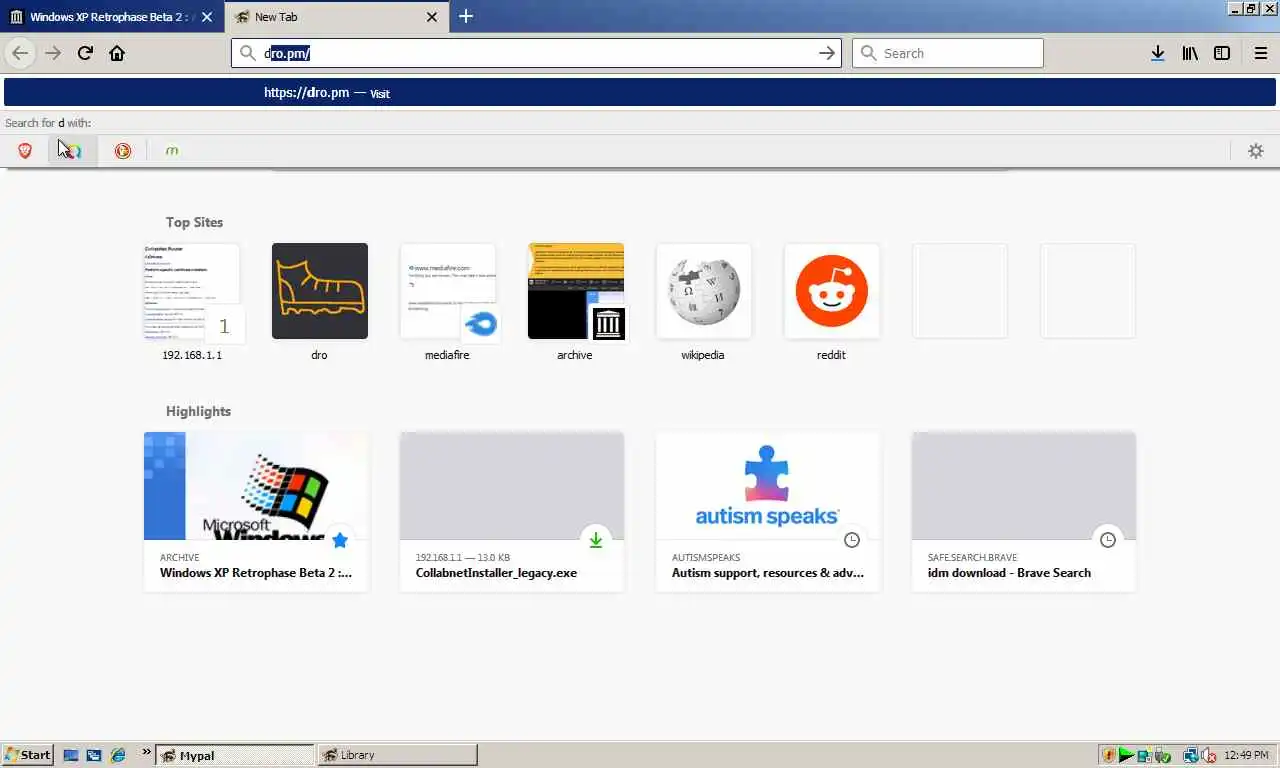This screenshot has height=768, width=1280.
Task: Visit the https://dro.pm suggestion
Action: pyautogui.click(x=640, y=92)
